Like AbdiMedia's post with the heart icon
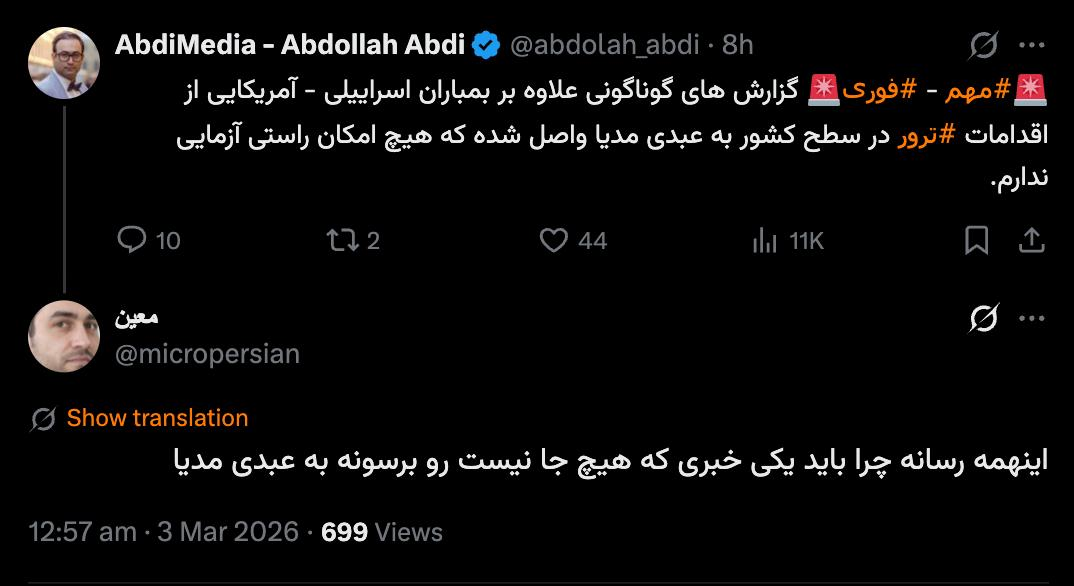The image size is (1074, 586). 554,241
